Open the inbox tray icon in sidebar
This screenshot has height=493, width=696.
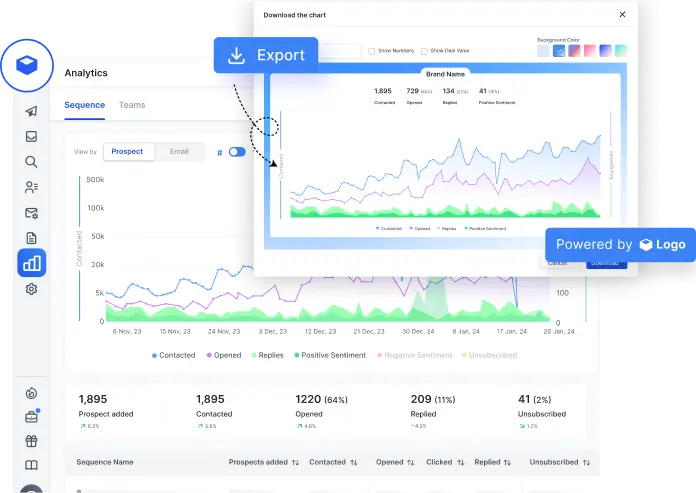tap(32, 137)
